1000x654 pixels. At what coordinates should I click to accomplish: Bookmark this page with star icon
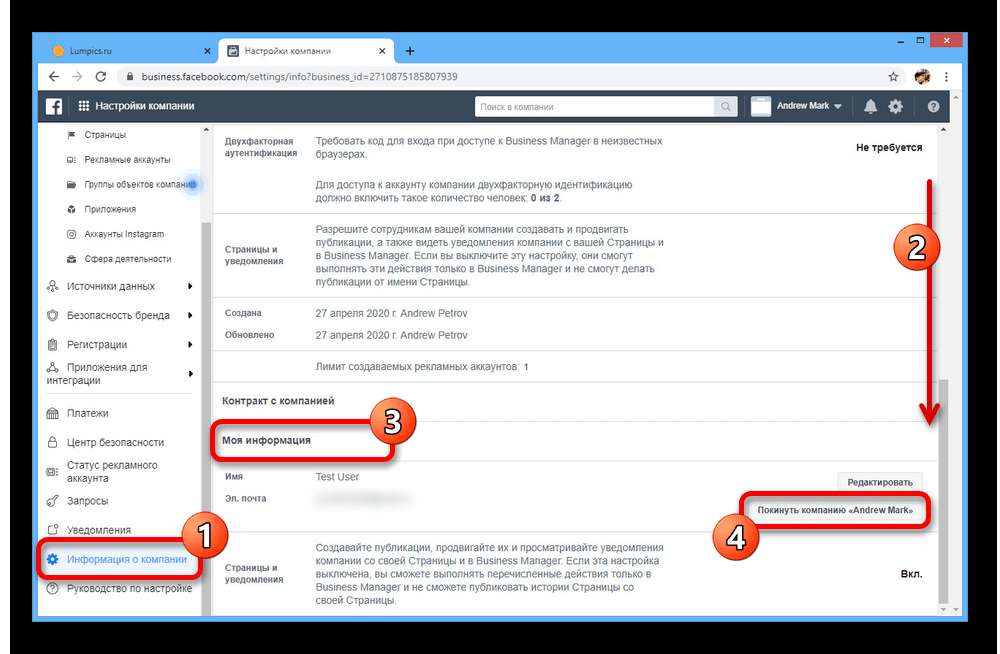pyautogui.click(x=893, y=76)
